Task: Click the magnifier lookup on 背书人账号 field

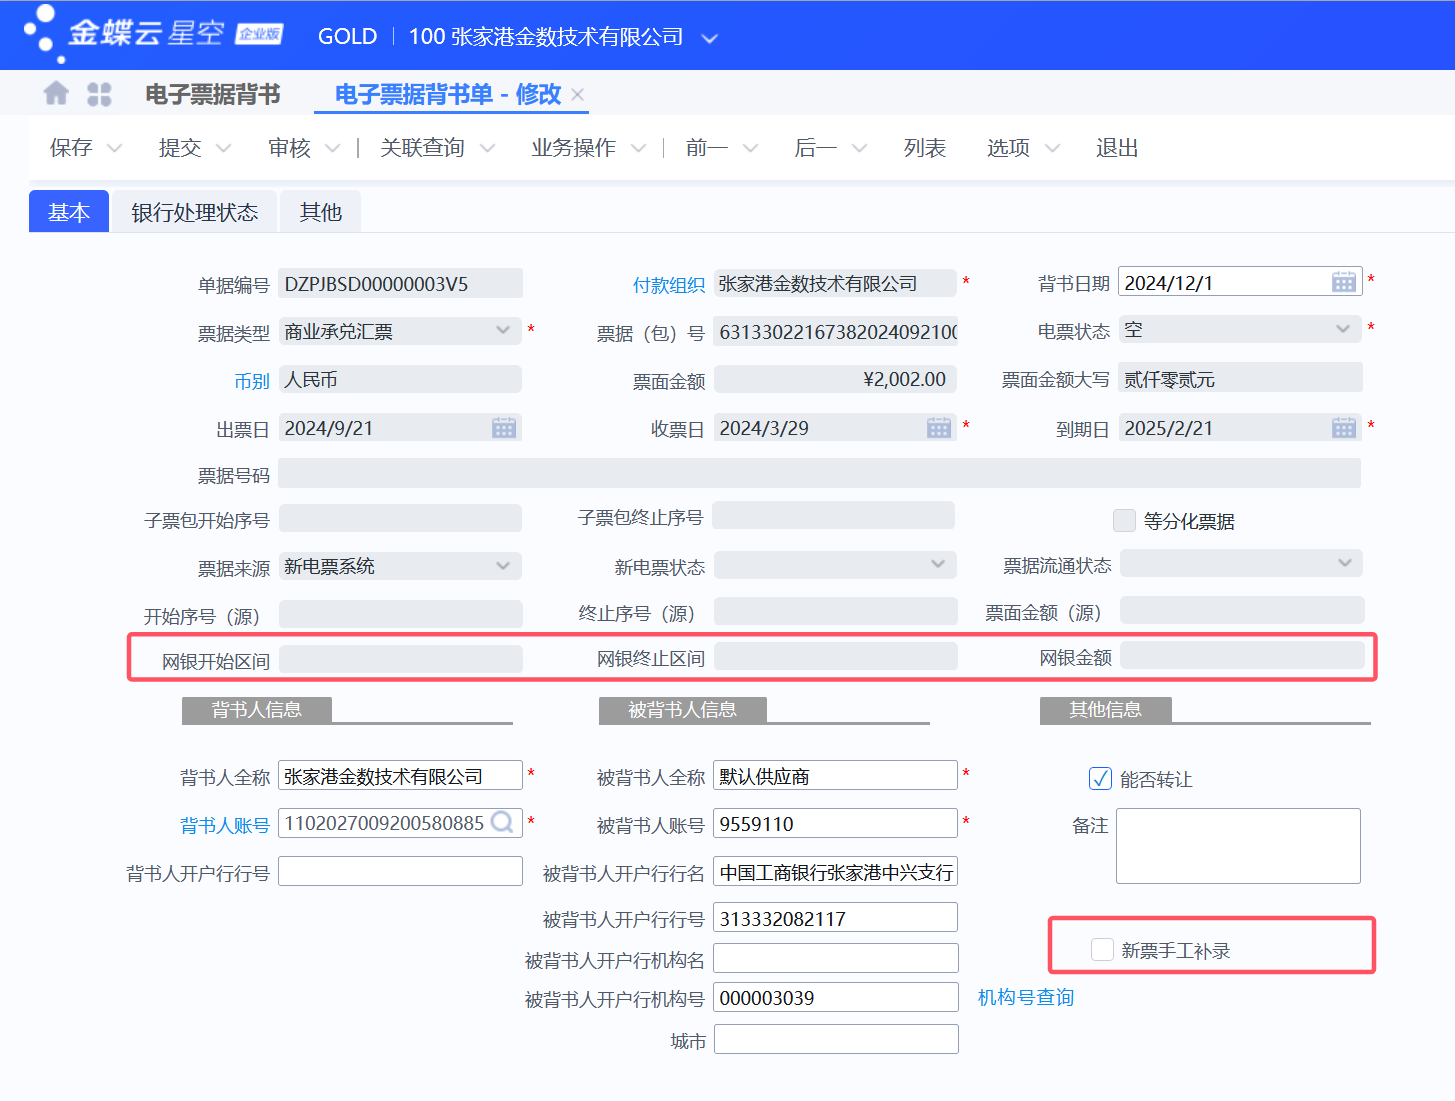Action: 503,823
